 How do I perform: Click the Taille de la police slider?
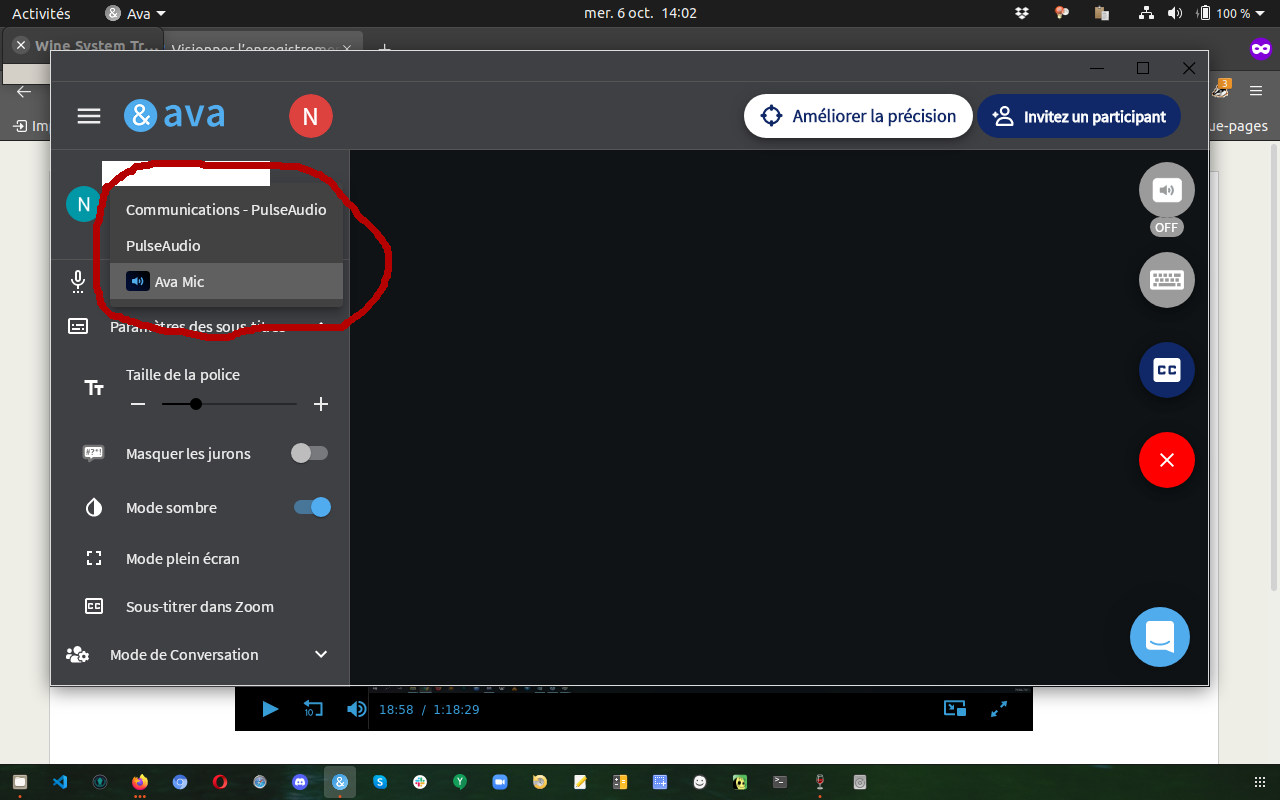pyautogui.click(x=229, y=404)
